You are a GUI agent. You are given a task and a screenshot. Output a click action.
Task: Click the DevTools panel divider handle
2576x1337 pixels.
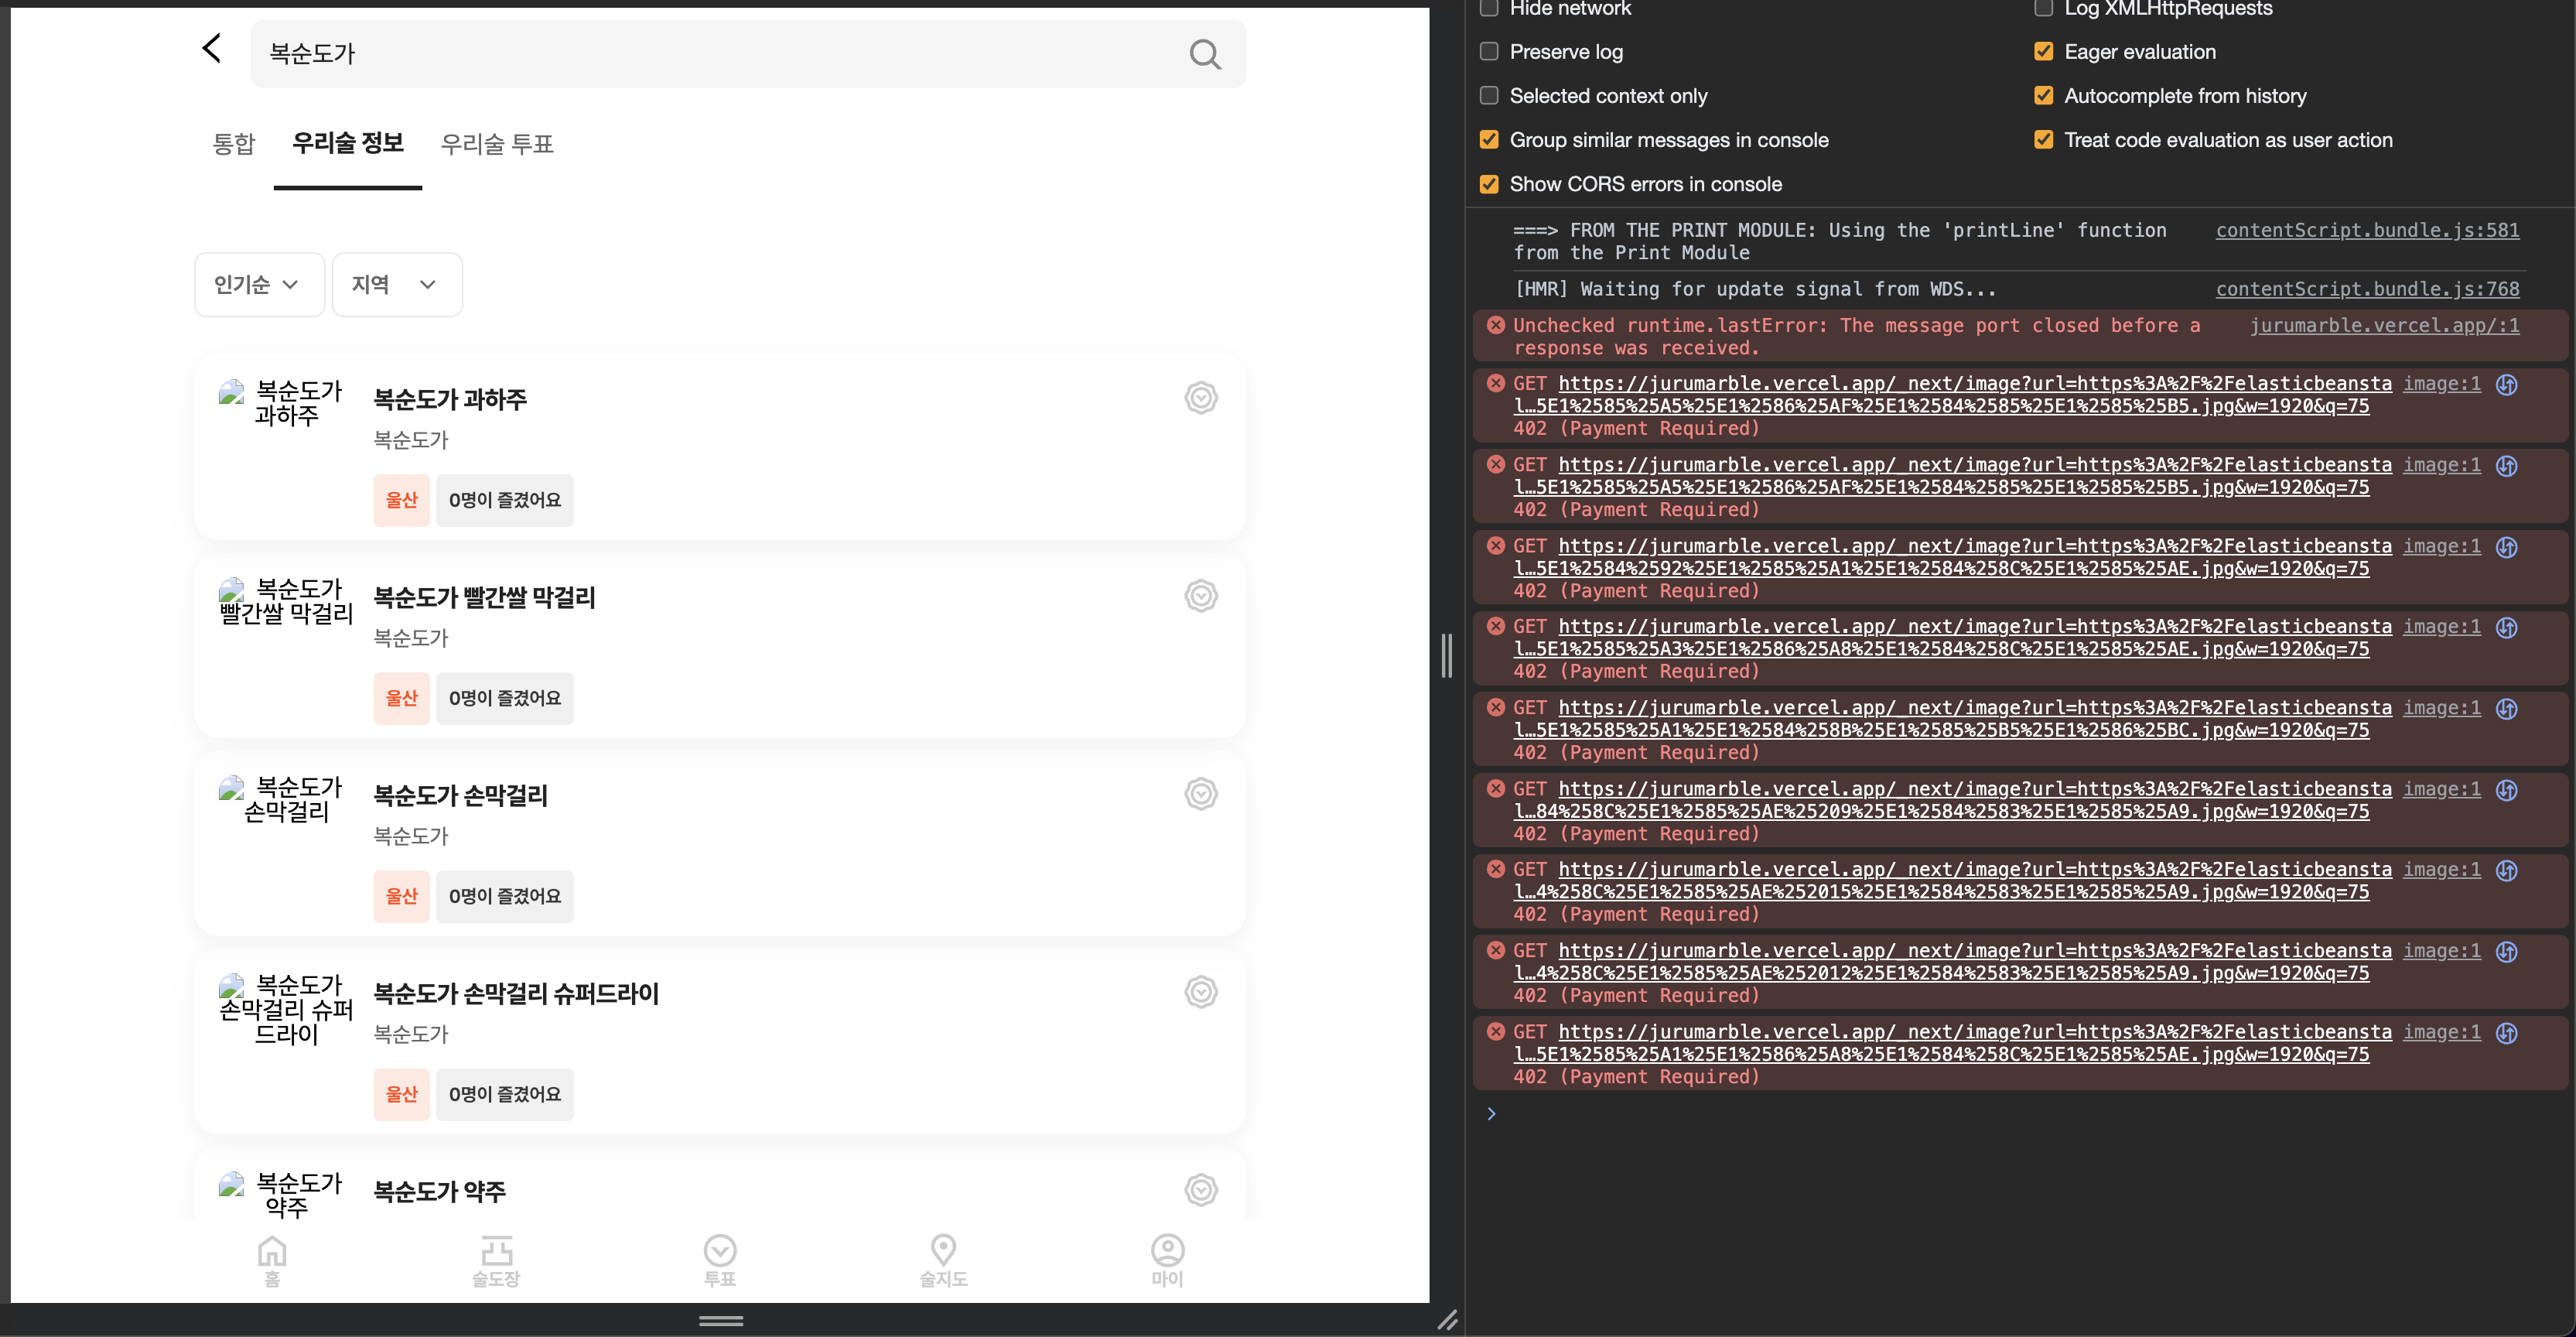tap(1446, 656)
